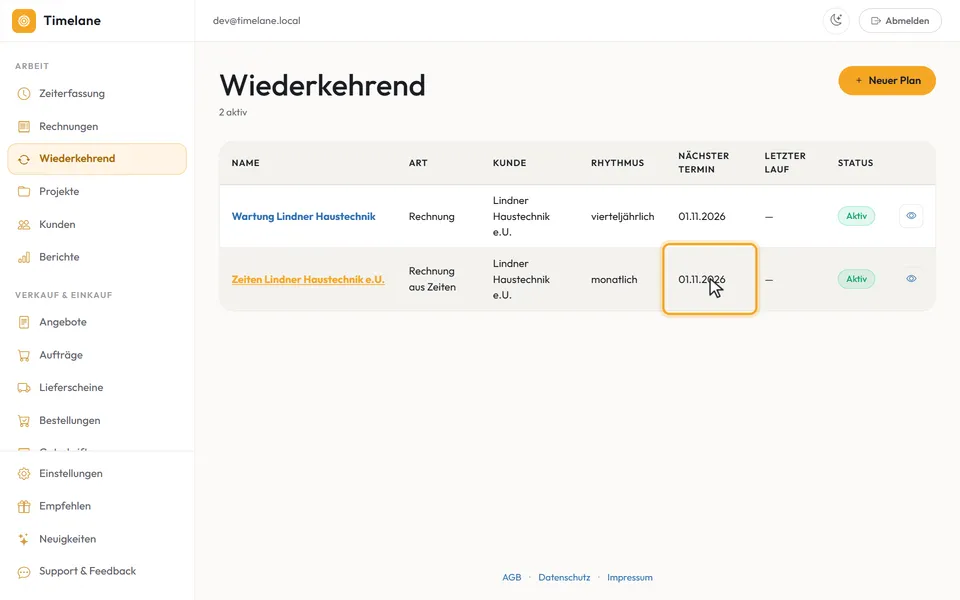Viewport: 960px width, 600px height.
Task: Click the Empfehlen gift icon
Action: [x=24, y=506]
